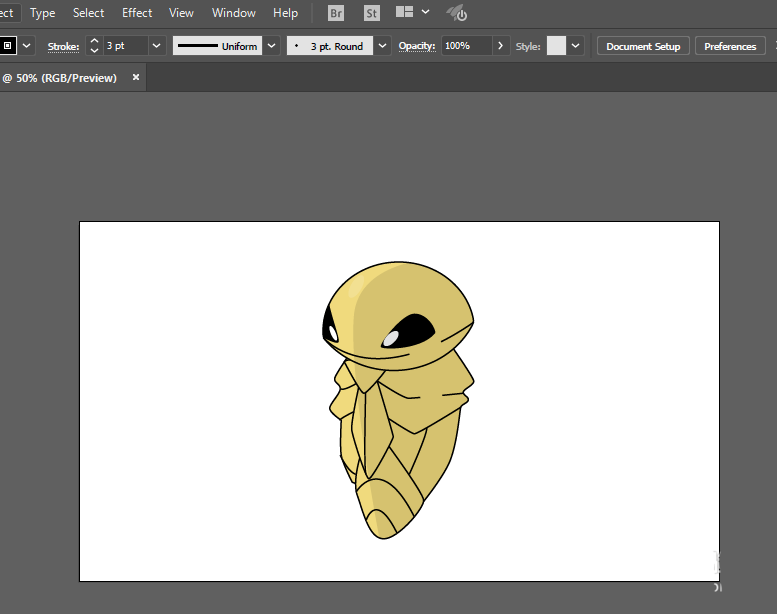The height and width of the screenshot is (614, 777).
Task: Click the Document Setup button
Action: click(643, 46)
